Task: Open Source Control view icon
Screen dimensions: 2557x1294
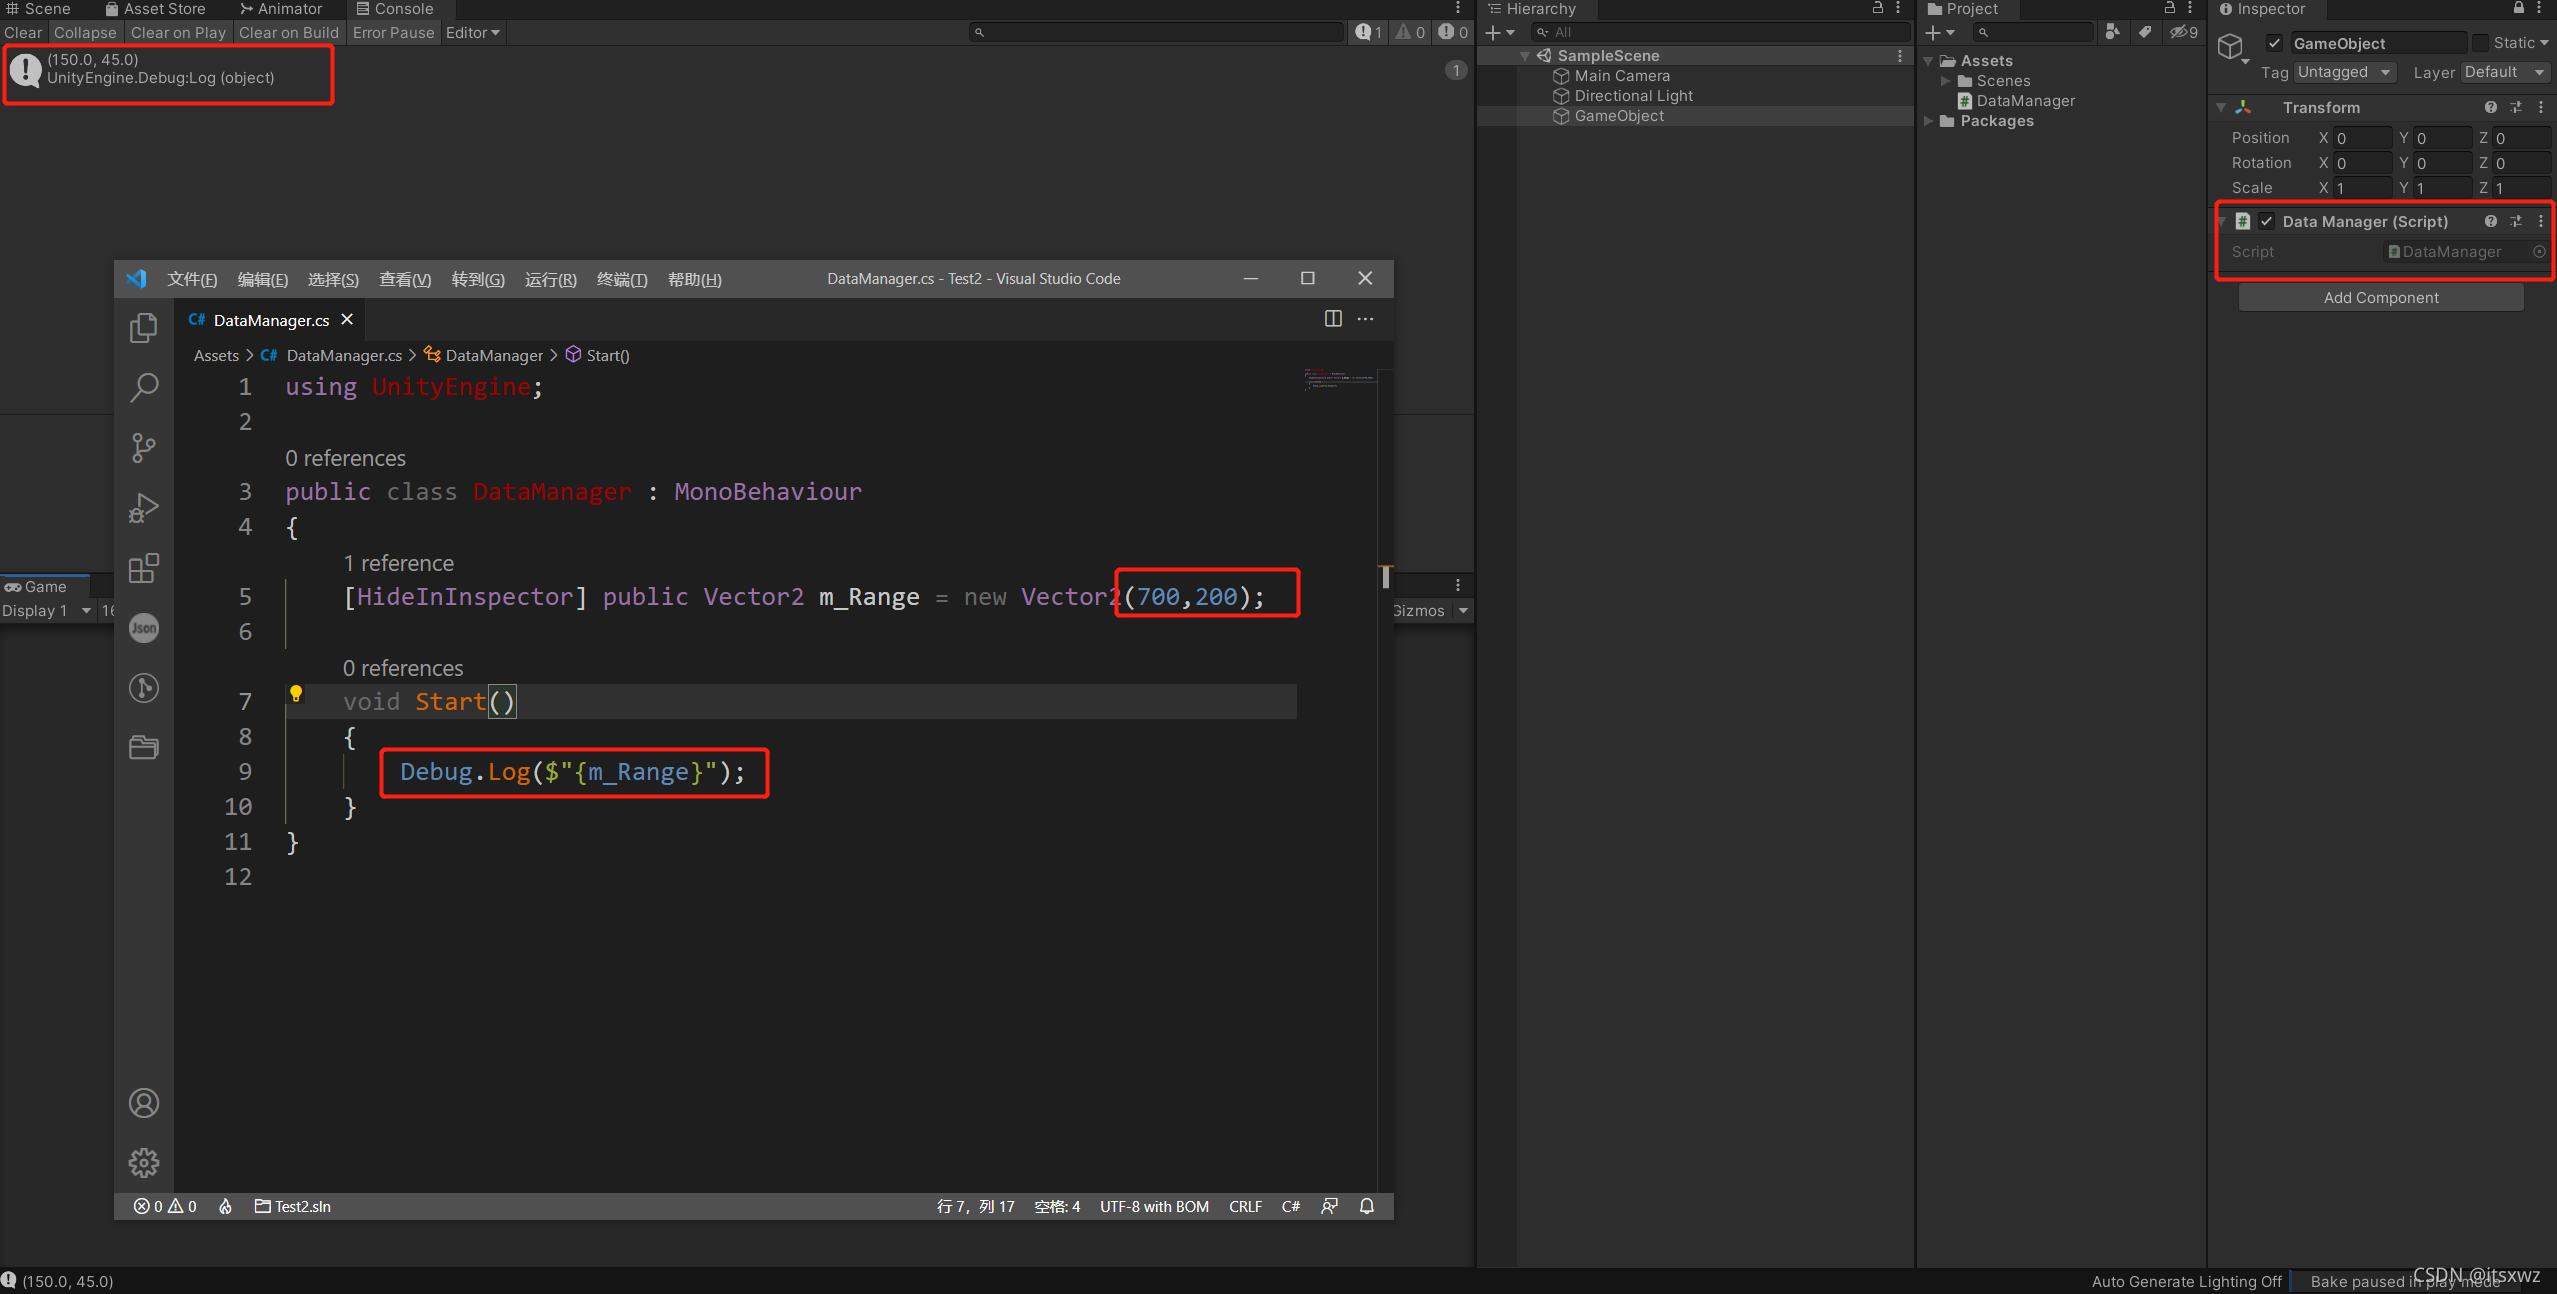Action: [144, 447]
